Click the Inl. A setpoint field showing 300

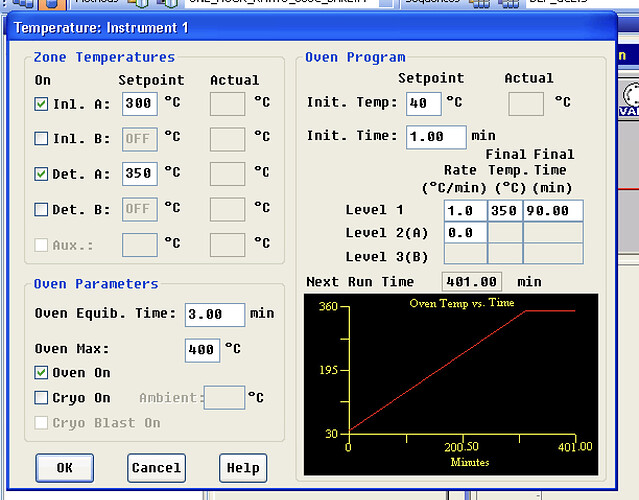[140, 104]
